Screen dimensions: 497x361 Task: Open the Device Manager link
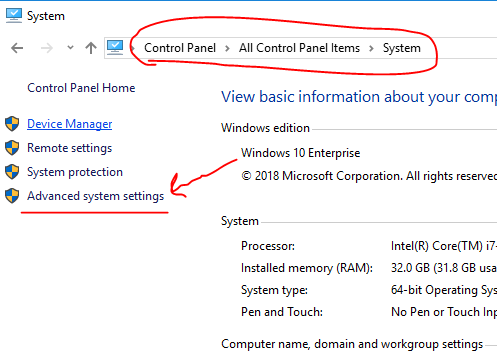click(x=70, y=124)
